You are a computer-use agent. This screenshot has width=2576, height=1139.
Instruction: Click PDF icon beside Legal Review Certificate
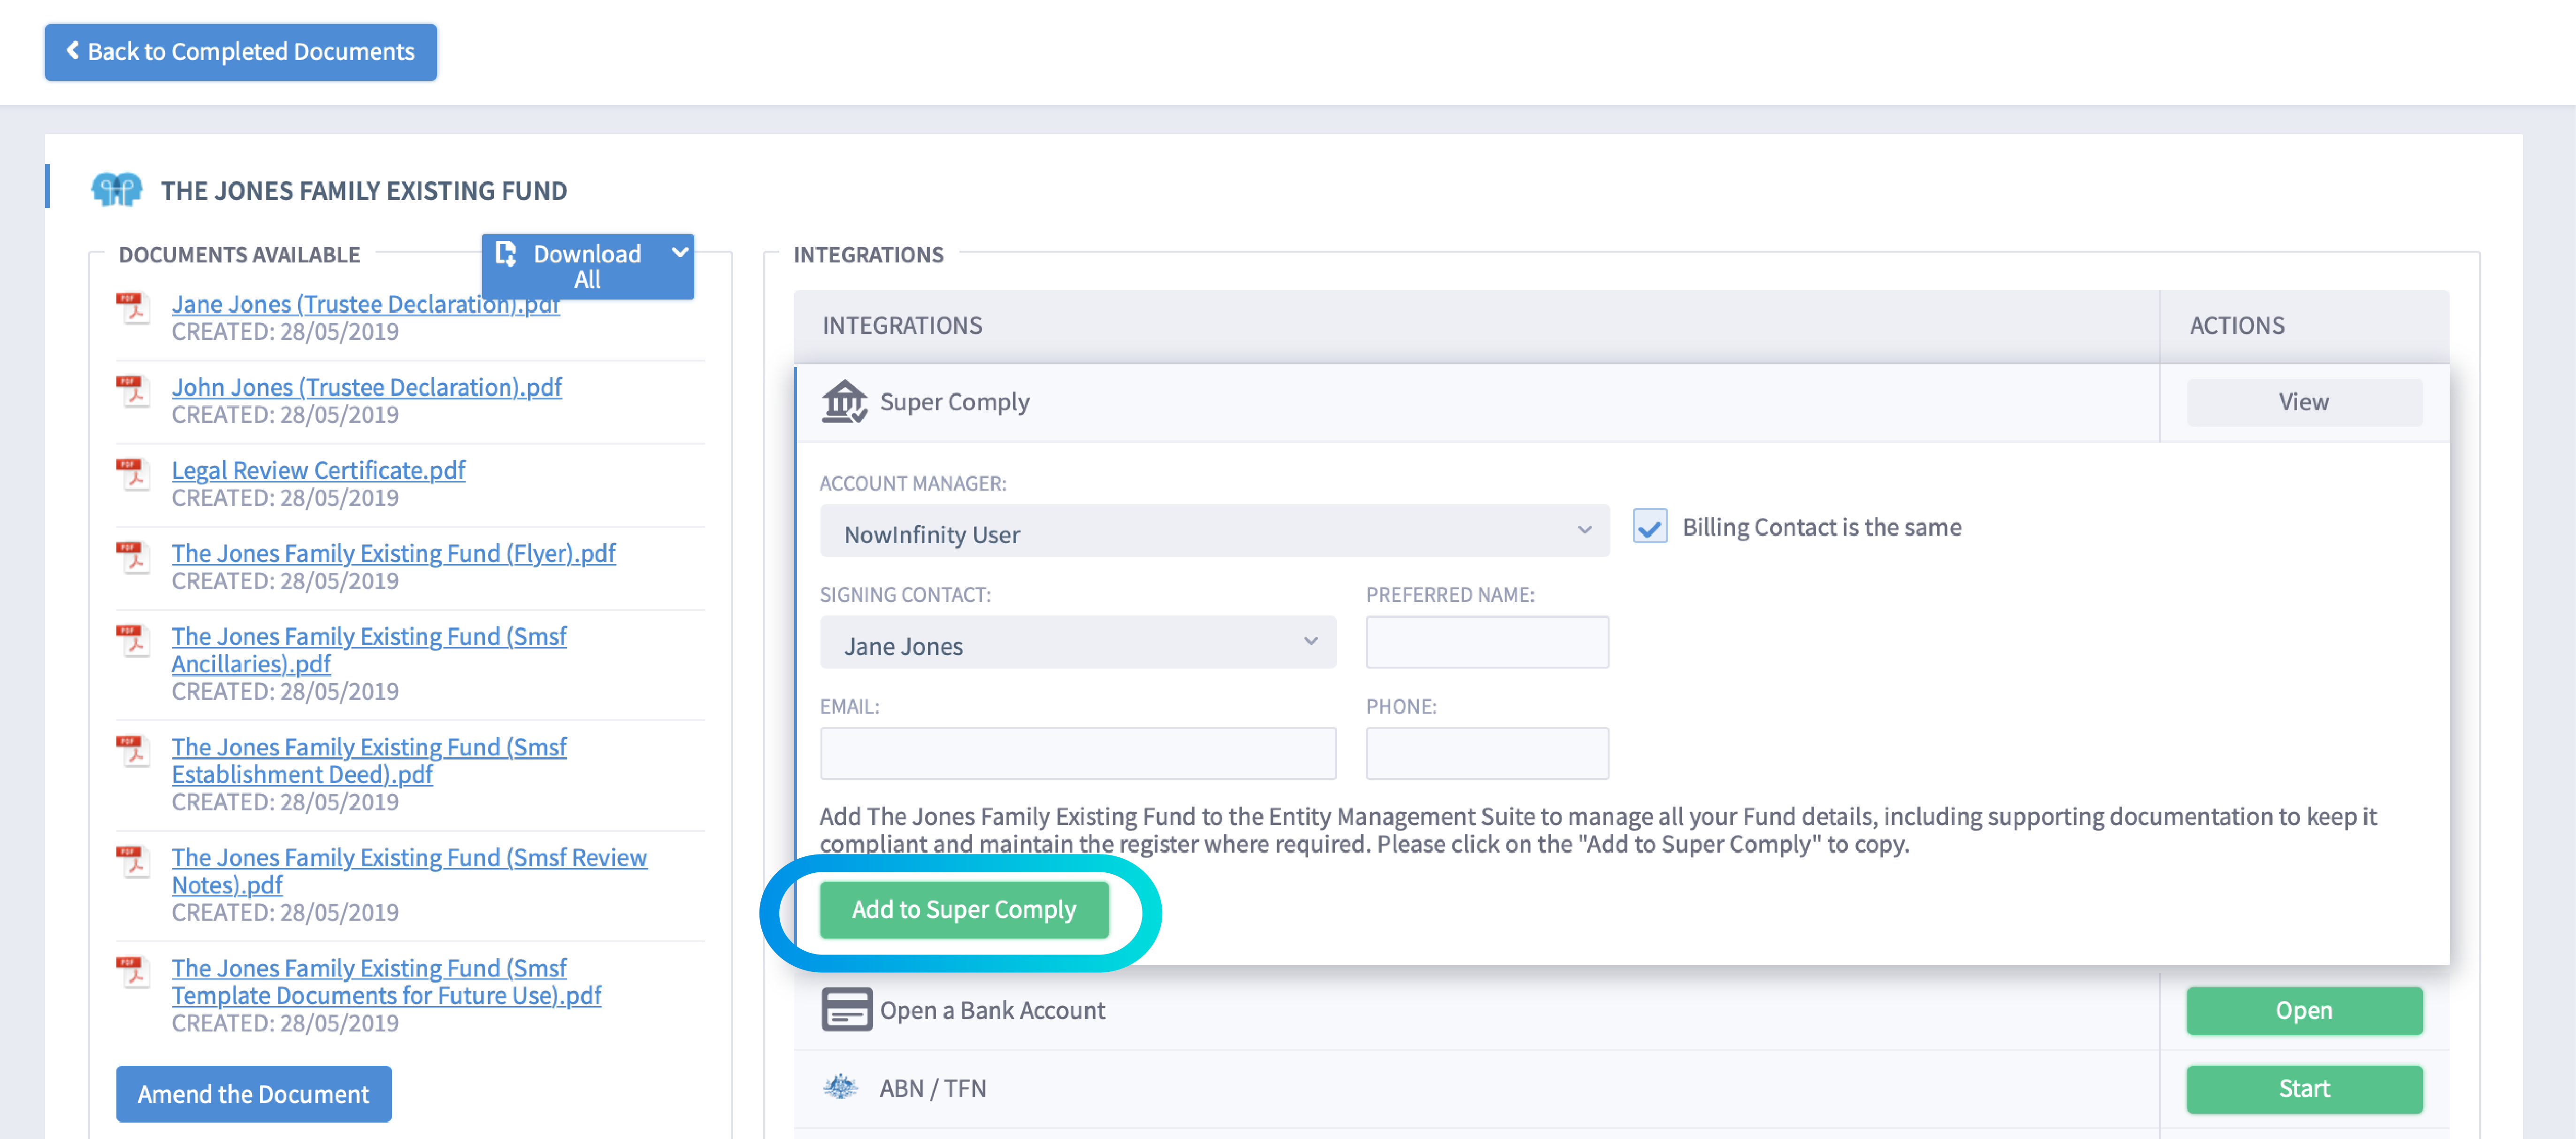pyautogui.click(x=133, y=474)
